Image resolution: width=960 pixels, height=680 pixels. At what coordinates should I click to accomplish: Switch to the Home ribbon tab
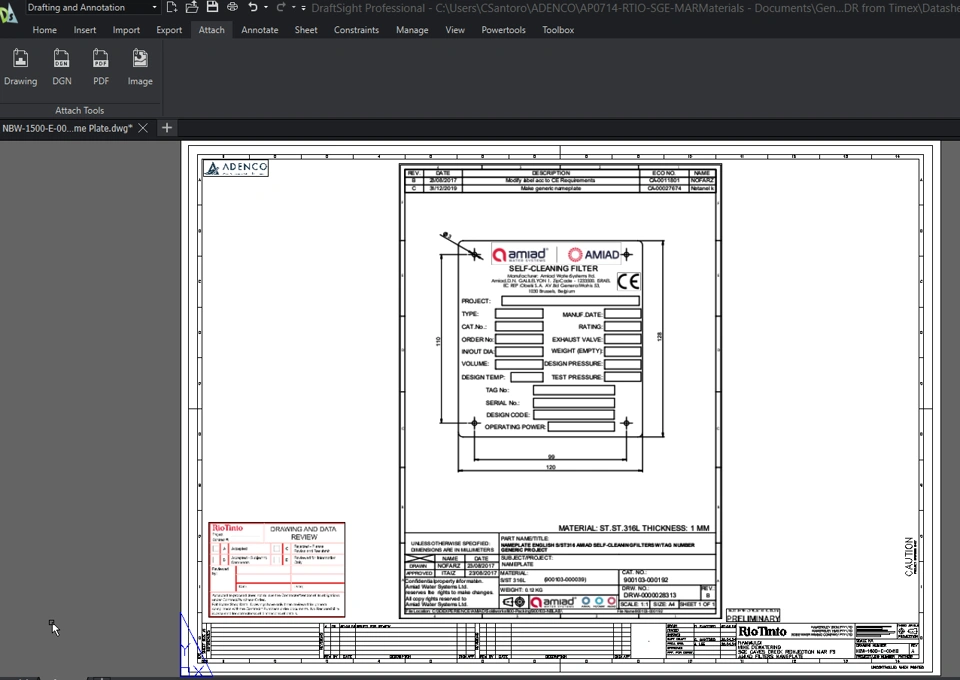pos(44,30)
